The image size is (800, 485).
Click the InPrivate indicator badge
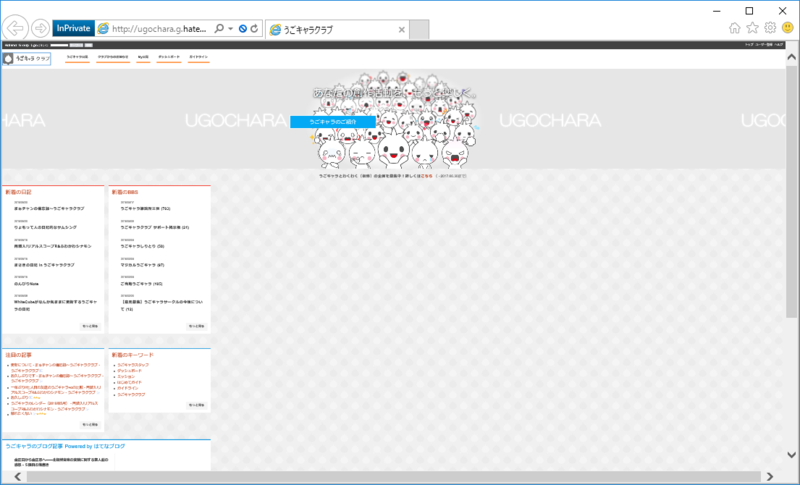tap(73, 29)
